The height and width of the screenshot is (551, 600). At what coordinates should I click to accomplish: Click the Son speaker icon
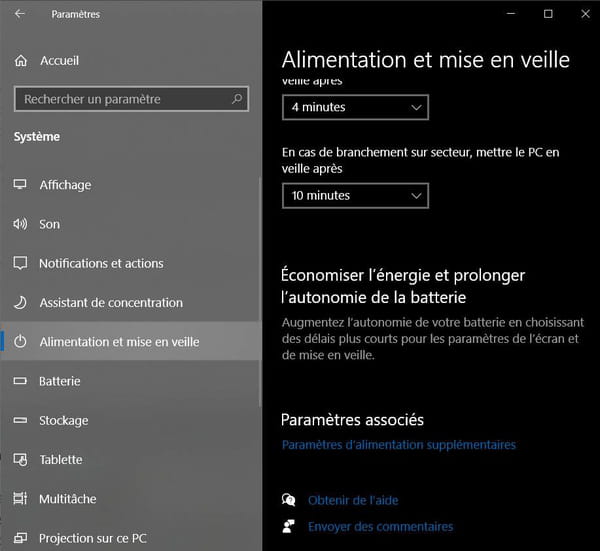pyautogui.click(x=20, y=224)
